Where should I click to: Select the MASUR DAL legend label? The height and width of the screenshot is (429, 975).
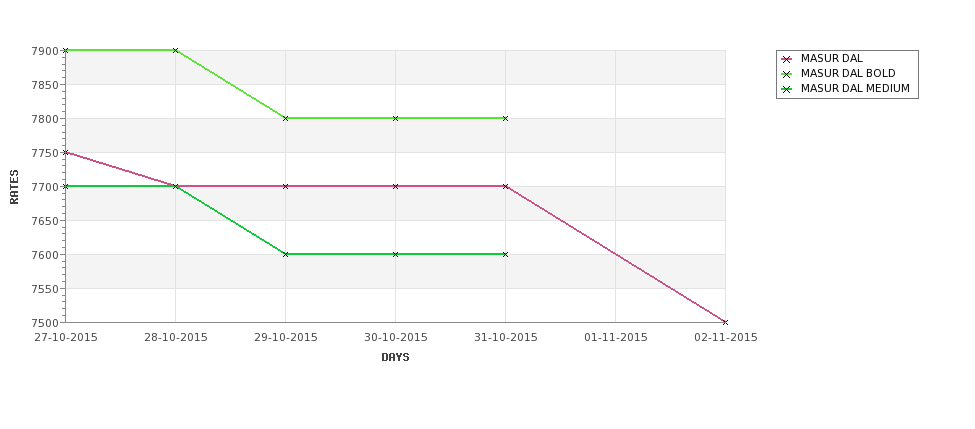[831, 58]
